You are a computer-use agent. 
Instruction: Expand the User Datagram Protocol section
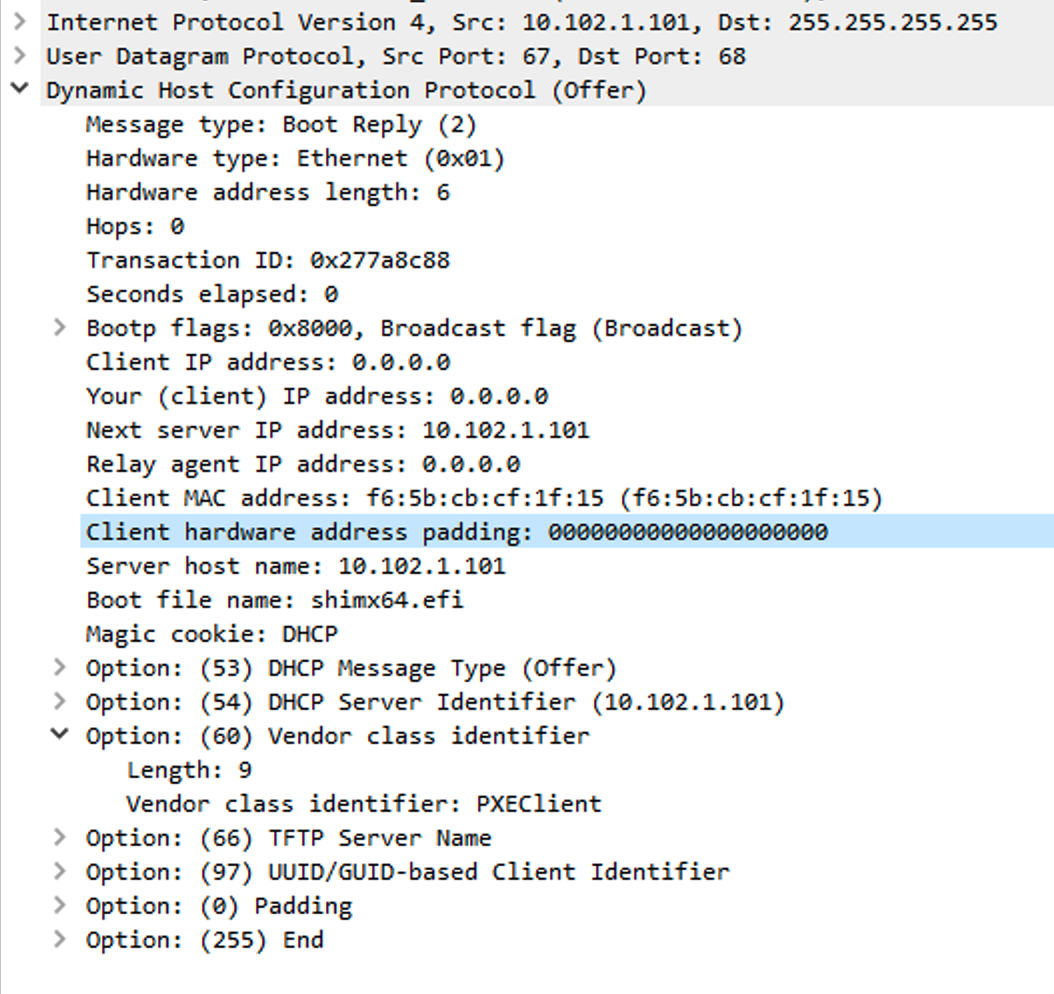click(x=22, y=56)
